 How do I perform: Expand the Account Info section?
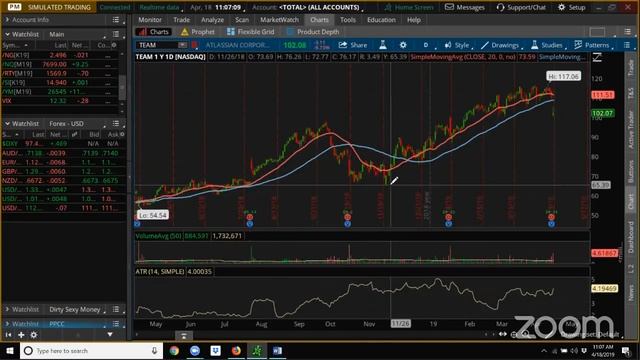[x=7, y=20]
